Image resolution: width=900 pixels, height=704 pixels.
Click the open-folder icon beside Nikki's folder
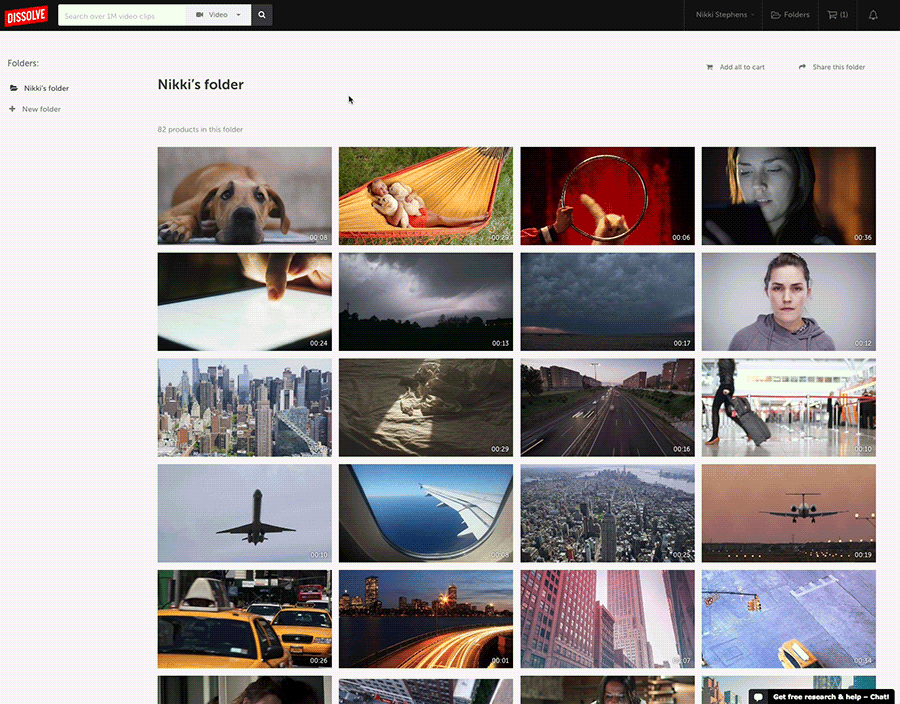(x=14, y=88)
